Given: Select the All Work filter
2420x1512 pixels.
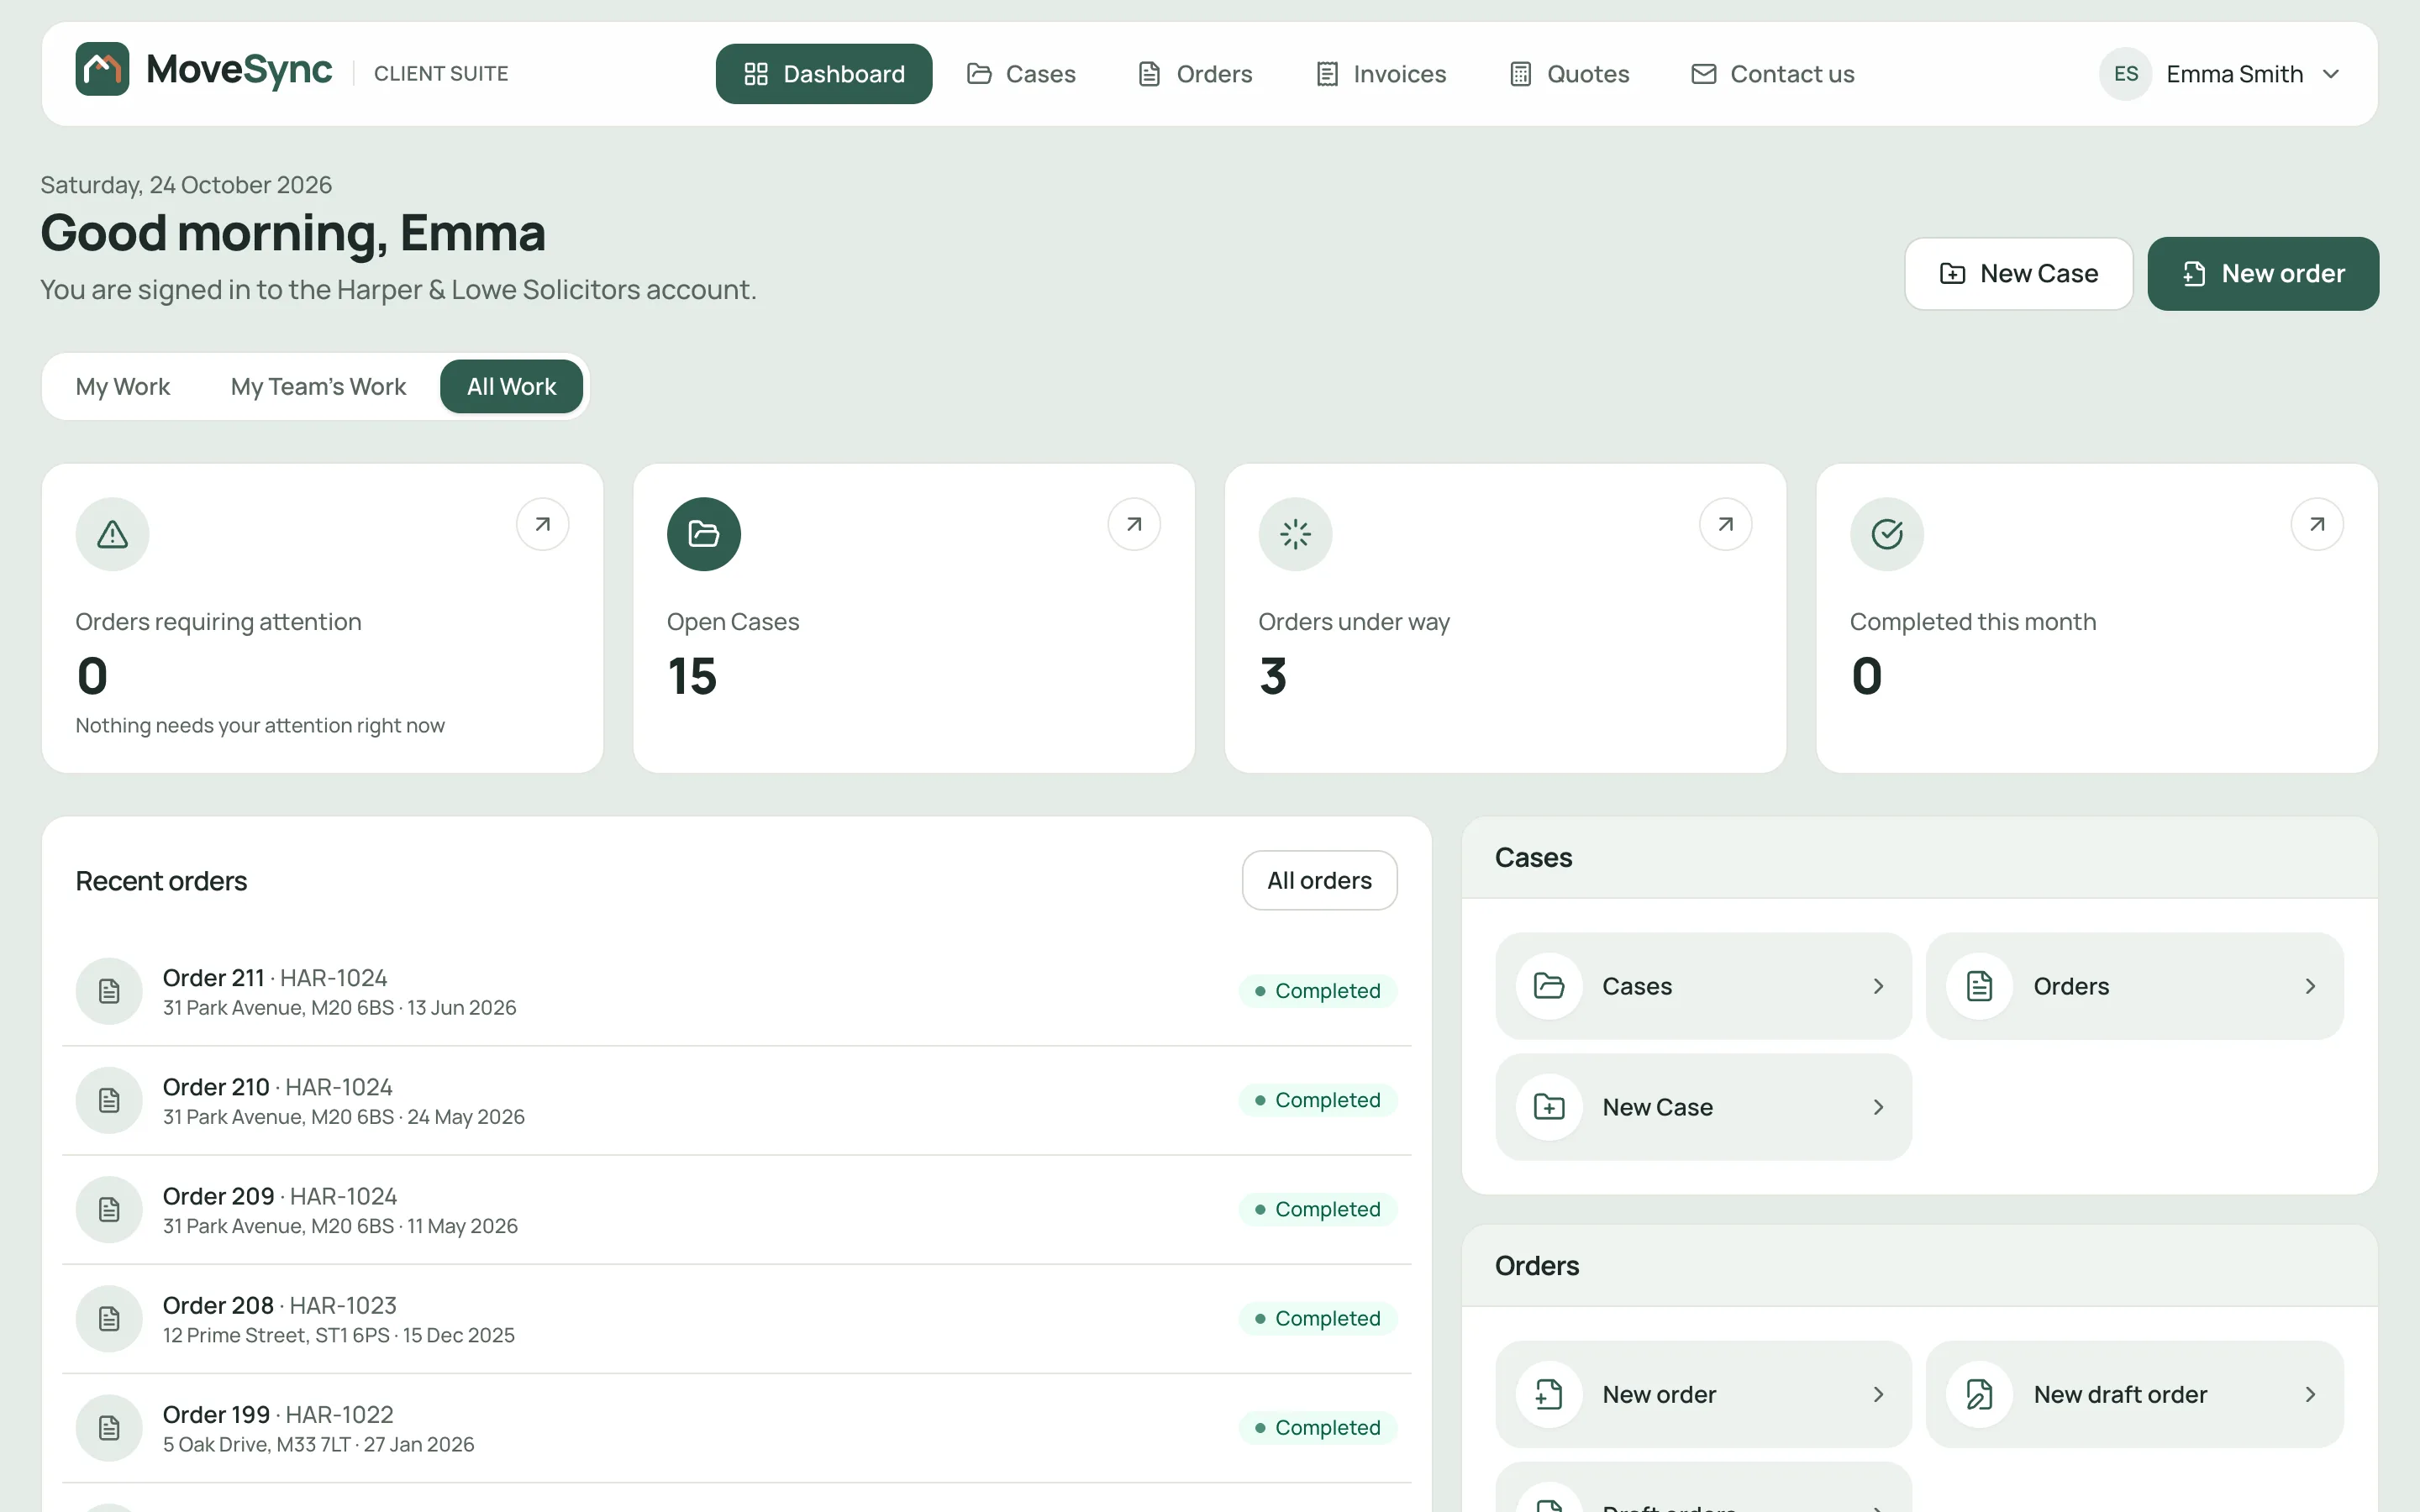Looking at the screenshot, I should click(511, 386).
